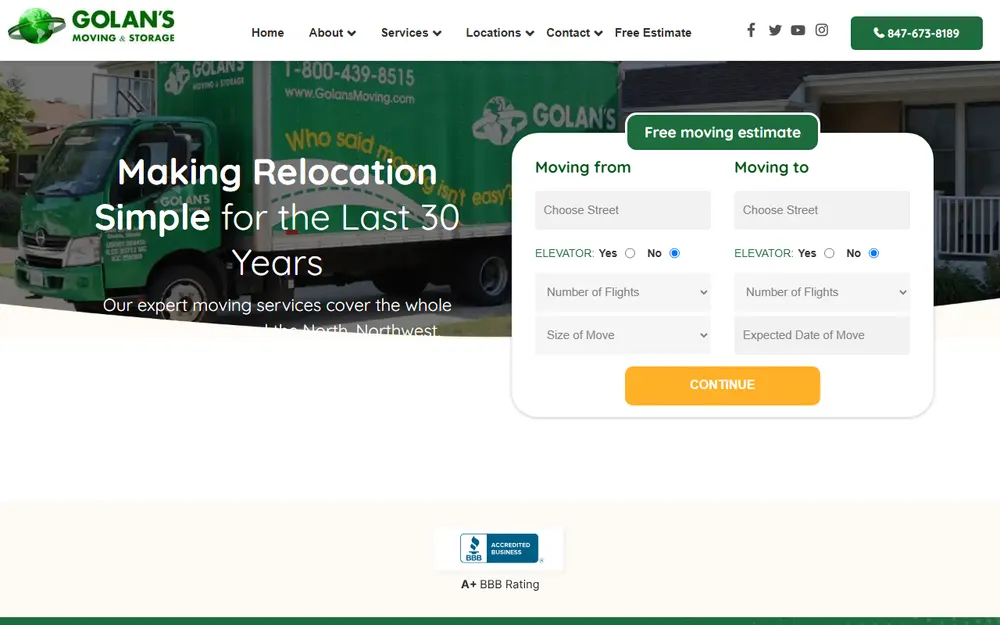Open the Instagram social icon
The image size is (1000, 625).
coord(821,30)
